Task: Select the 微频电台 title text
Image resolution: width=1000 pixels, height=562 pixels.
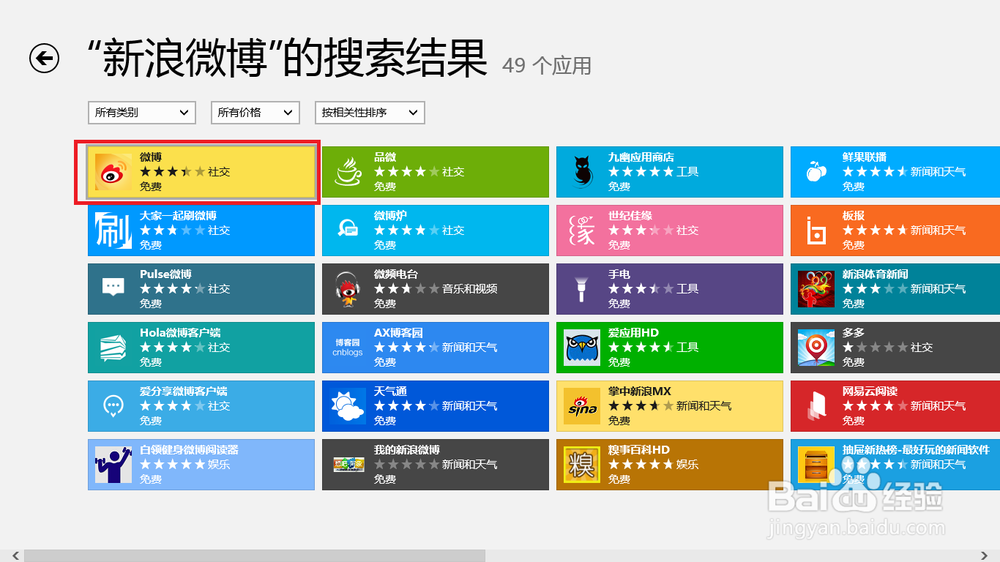Action: (x=396, y=274)
